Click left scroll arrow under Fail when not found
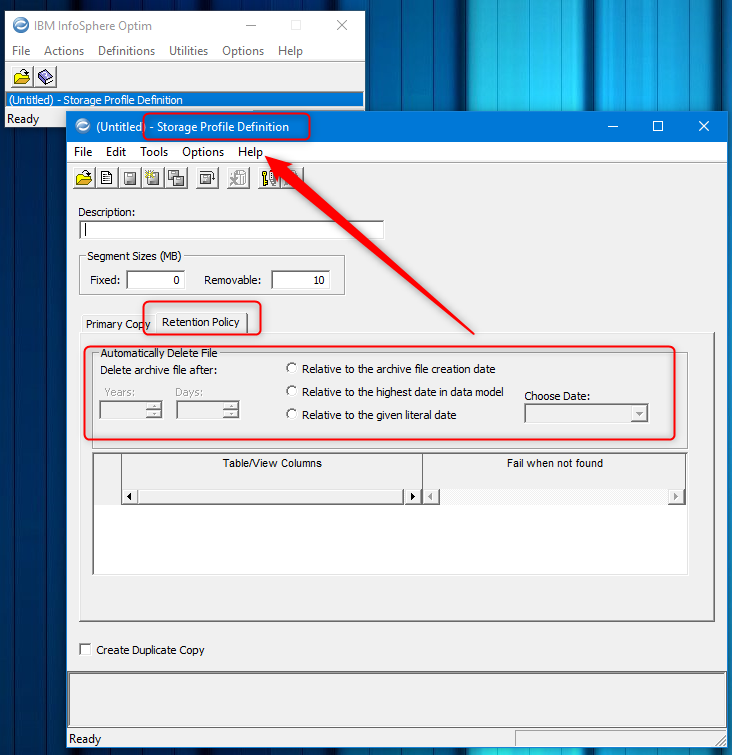Screen dimensions: 732x755 click(x=431, y=496)
